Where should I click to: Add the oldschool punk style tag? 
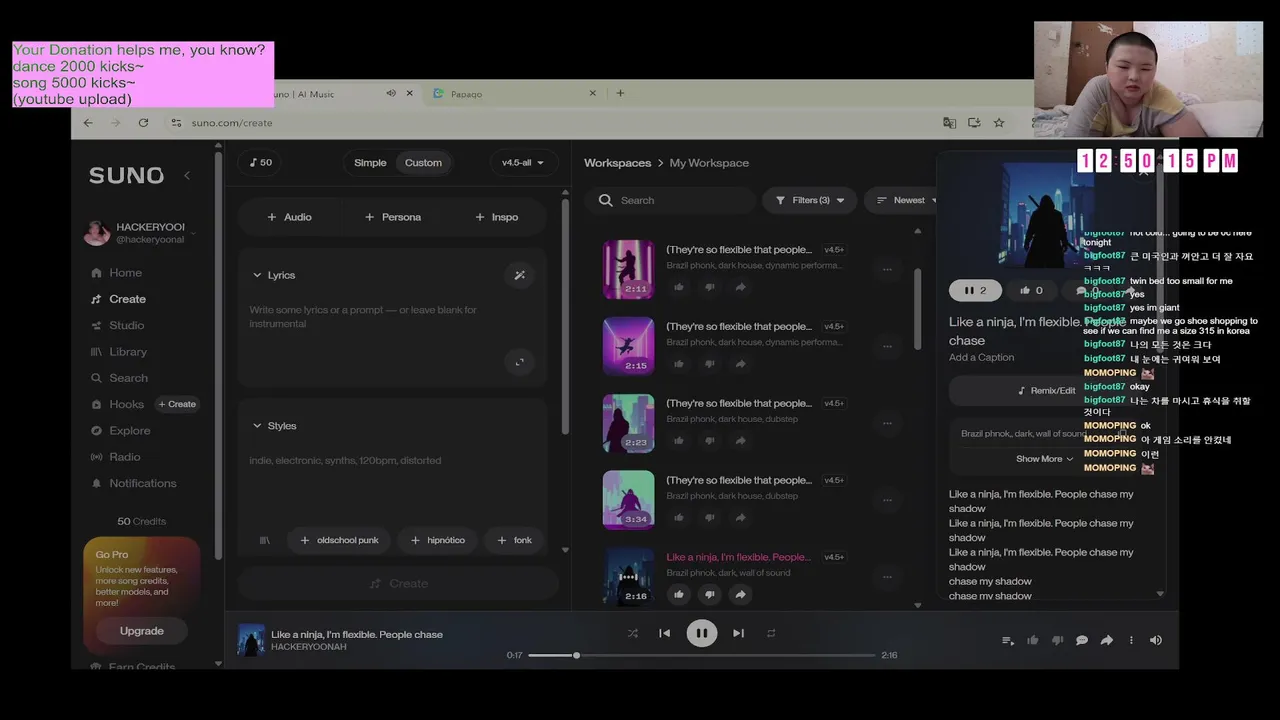pos(339,540)
